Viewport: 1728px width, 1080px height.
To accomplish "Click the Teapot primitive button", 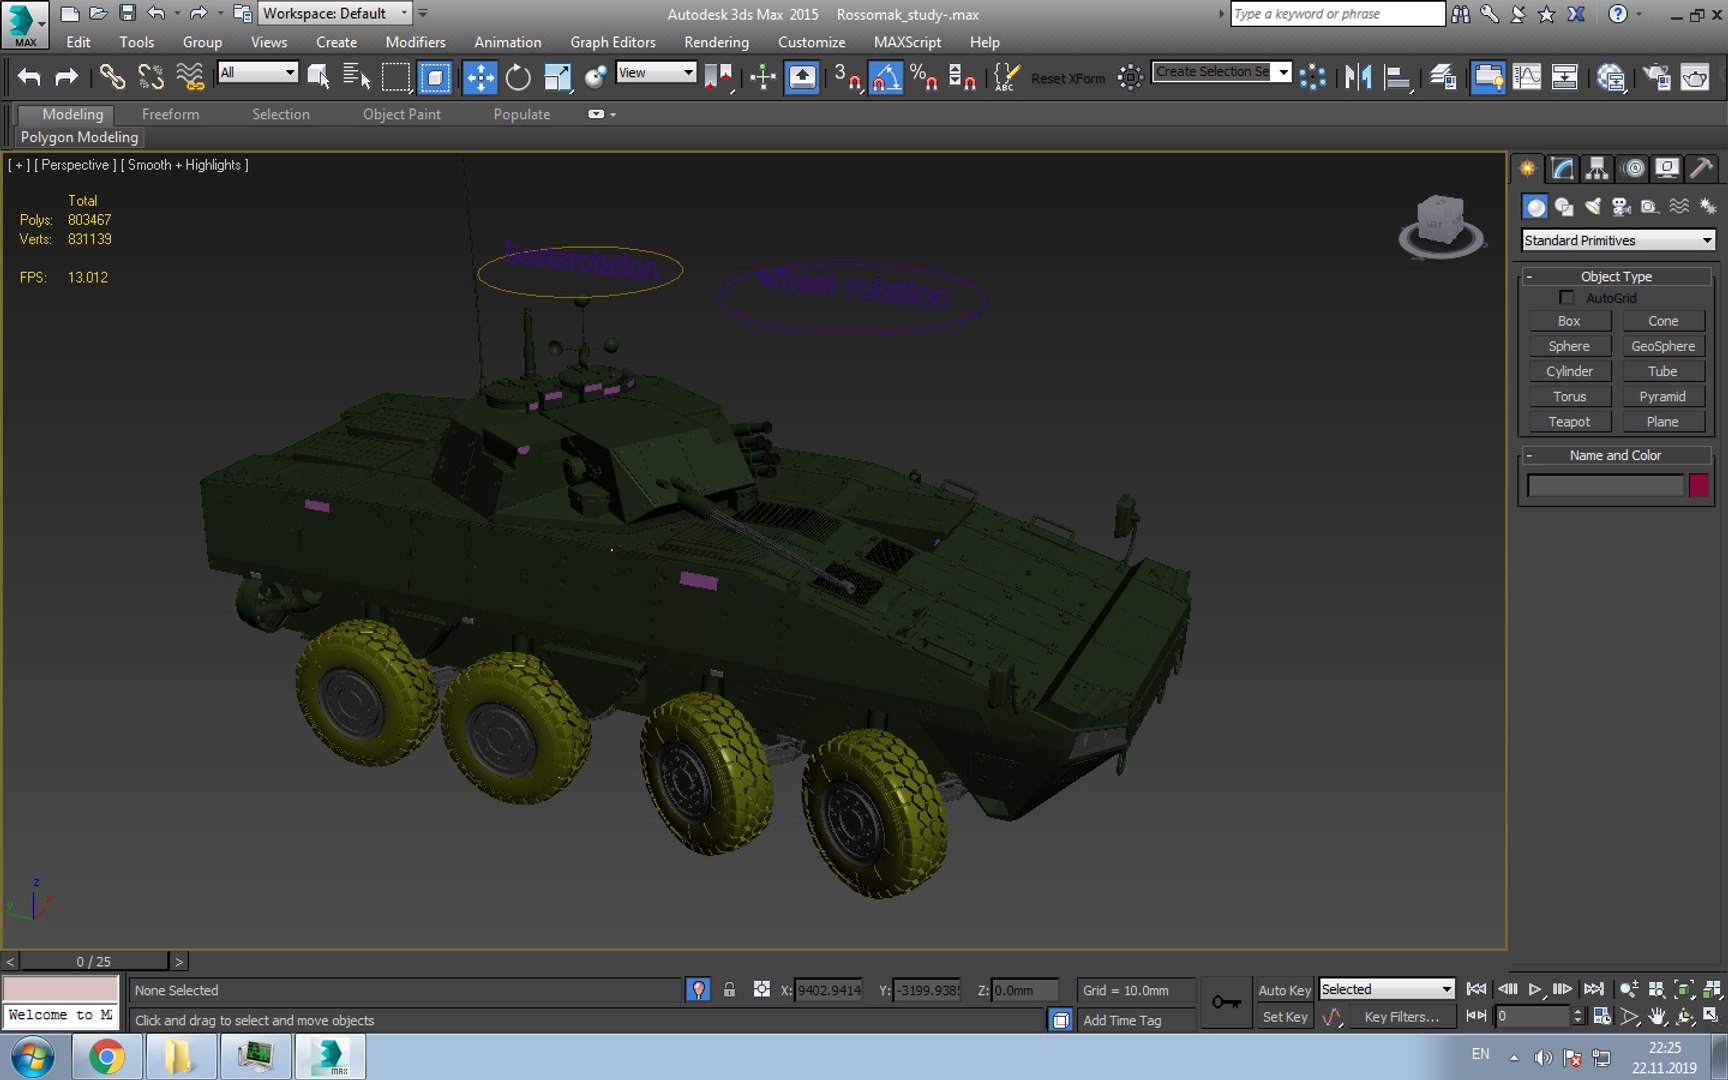I will click(1569, 422).
